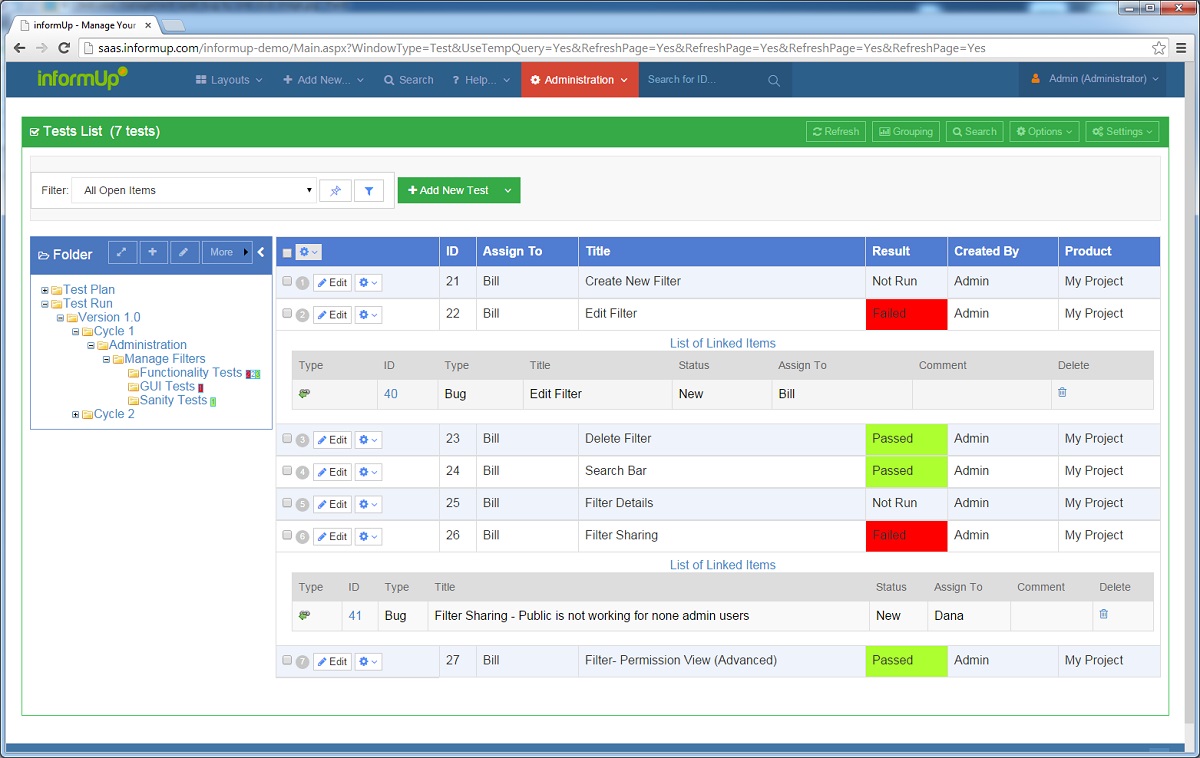Open linked bug ID 41
The height and width of the screenshot is (758, 1200).
[x=355, y=616]
